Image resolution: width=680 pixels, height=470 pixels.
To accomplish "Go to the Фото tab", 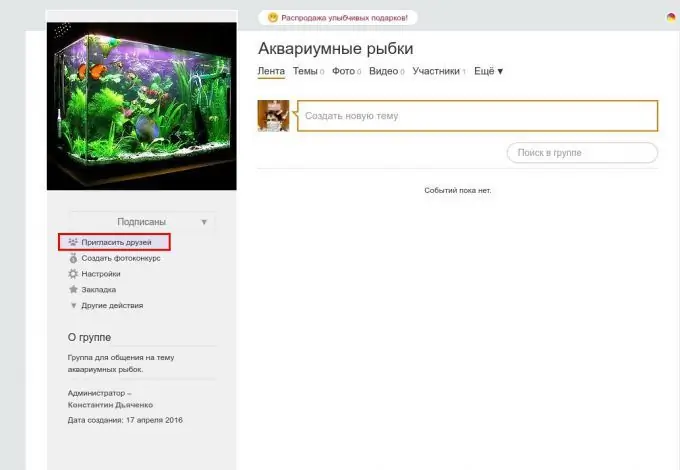I will coord(343,72).
